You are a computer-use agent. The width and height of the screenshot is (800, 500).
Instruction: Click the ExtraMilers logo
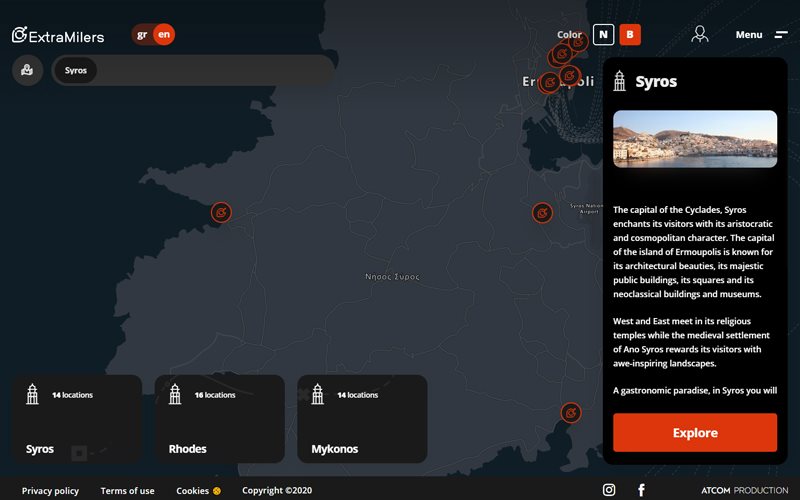point(58,36)
